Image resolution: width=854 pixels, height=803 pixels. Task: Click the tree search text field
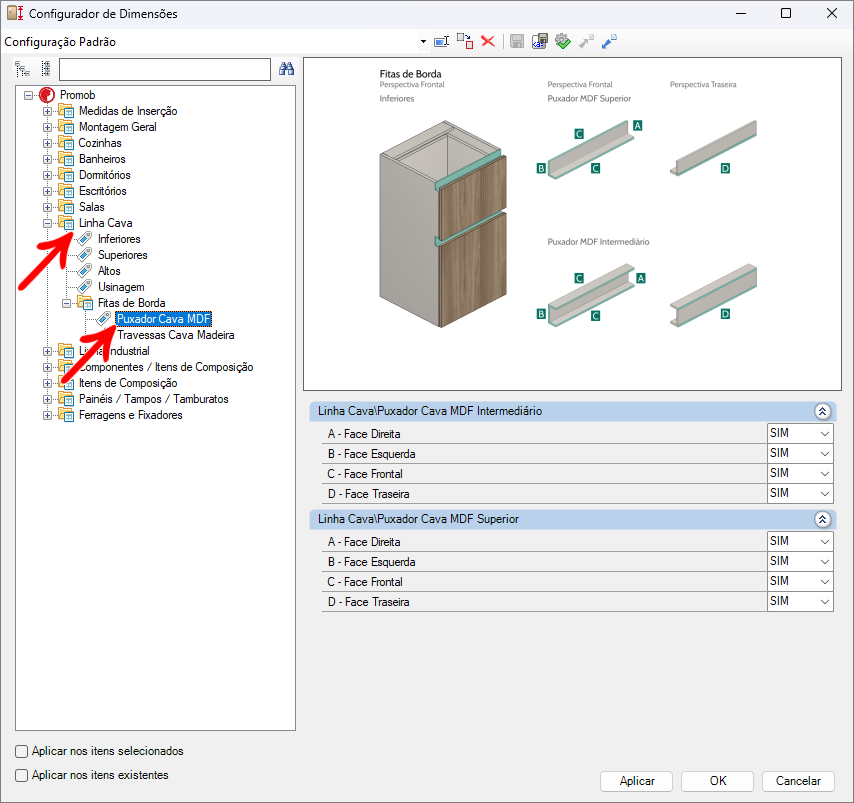point(165,69)
